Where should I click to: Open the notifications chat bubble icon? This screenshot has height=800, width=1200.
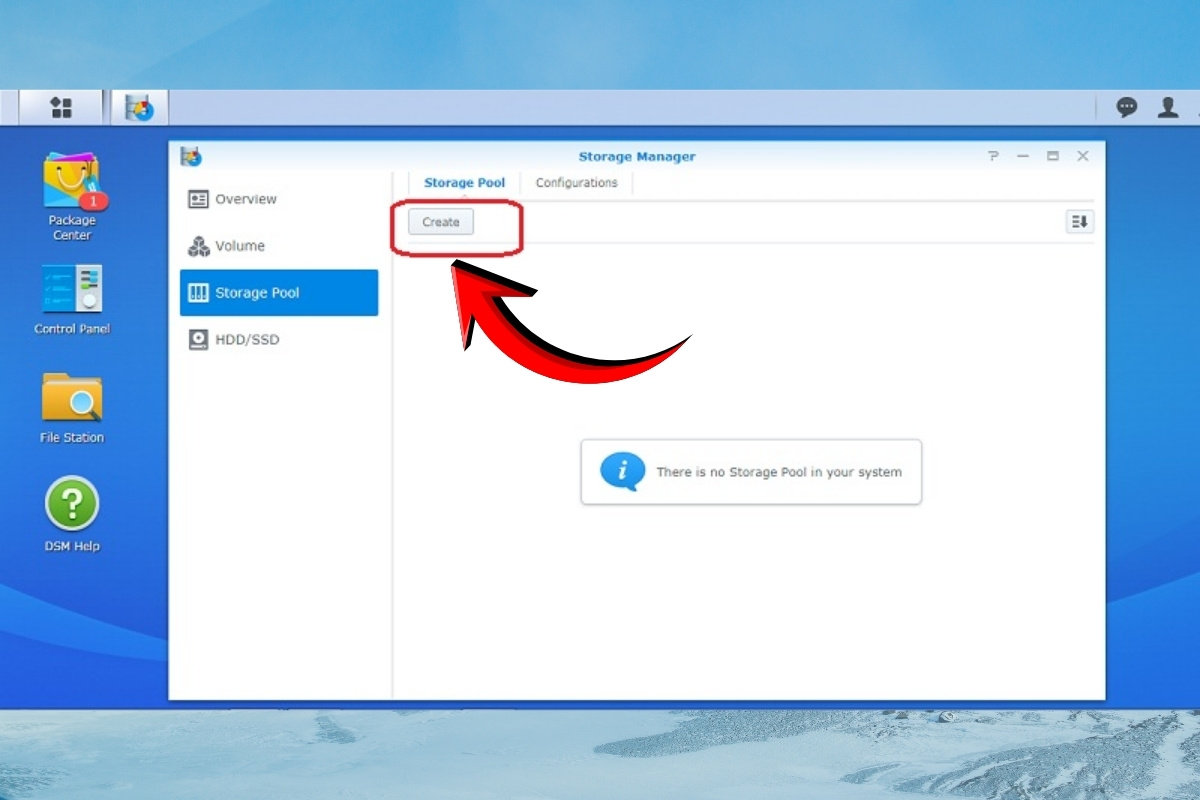tap(1127, 107)
